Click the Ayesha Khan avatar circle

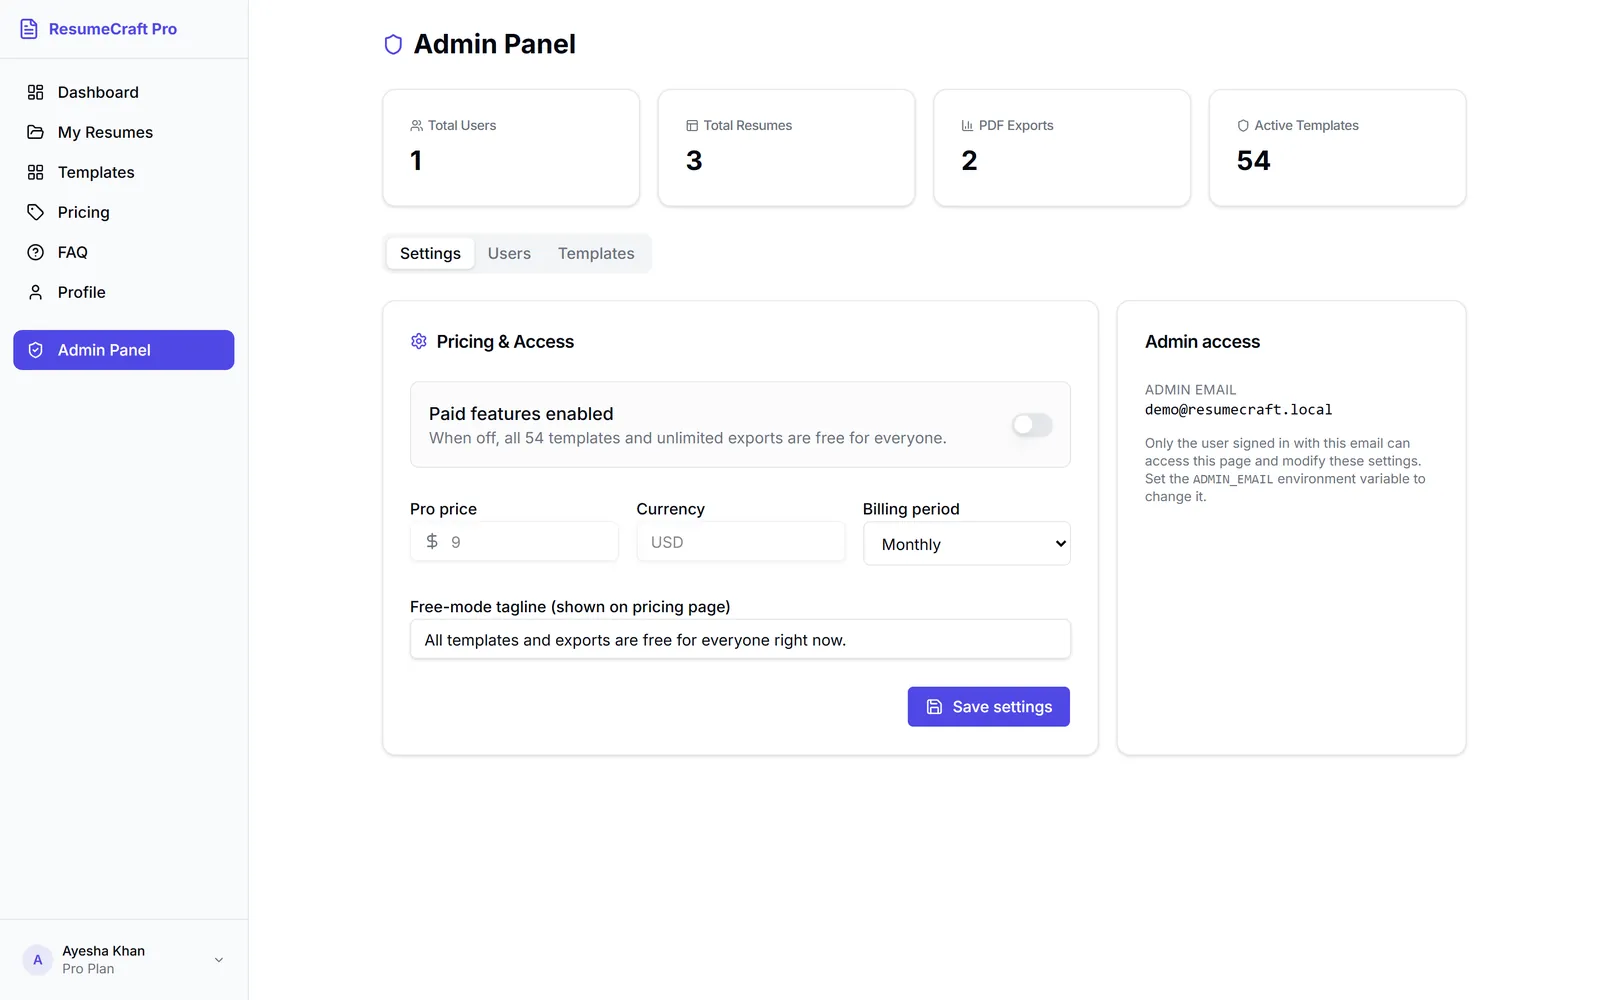(38, 960)
